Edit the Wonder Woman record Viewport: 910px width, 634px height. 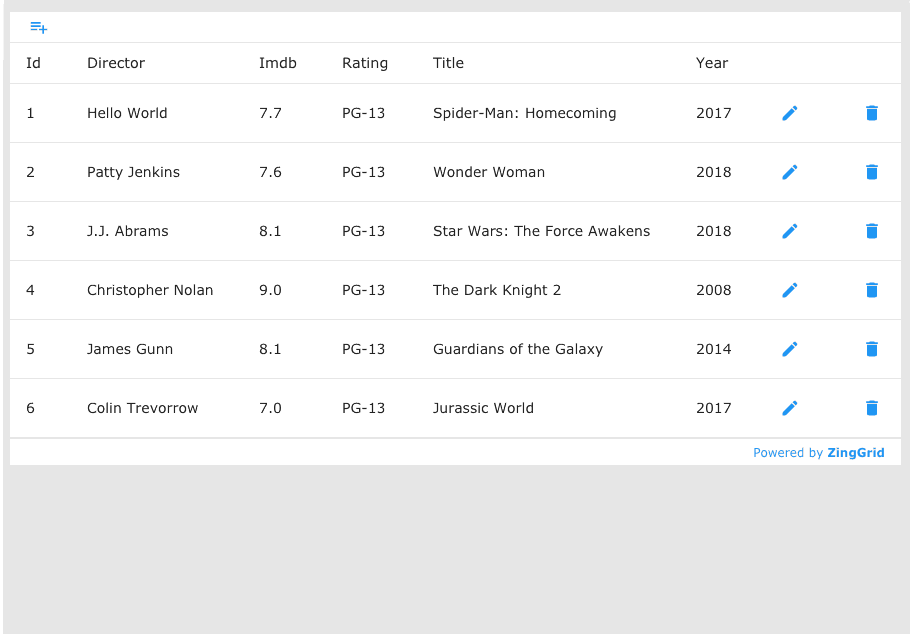[x=789, y=172]
